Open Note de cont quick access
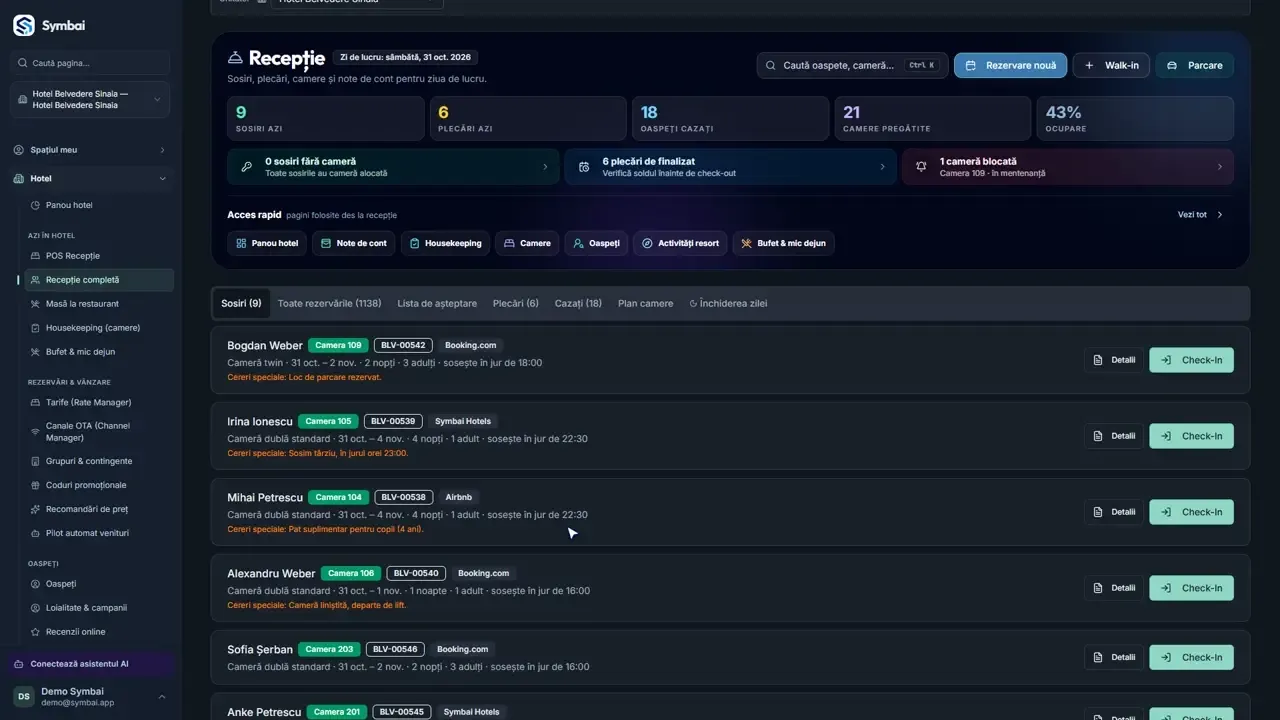The height and width of the screenshot is (720, 1280). point(354,243)
